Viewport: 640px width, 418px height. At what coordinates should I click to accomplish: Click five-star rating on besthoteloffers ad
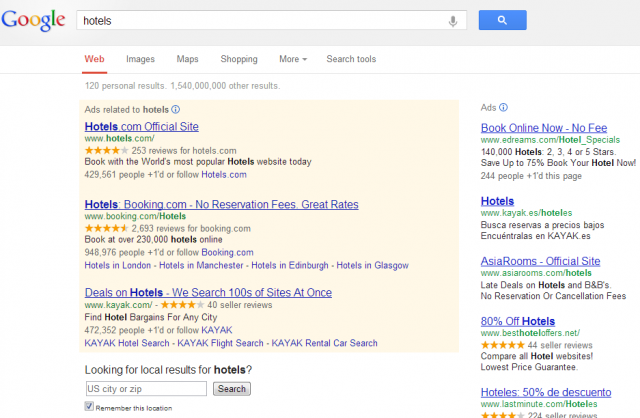pyautogui.click(x=502, y=345)
